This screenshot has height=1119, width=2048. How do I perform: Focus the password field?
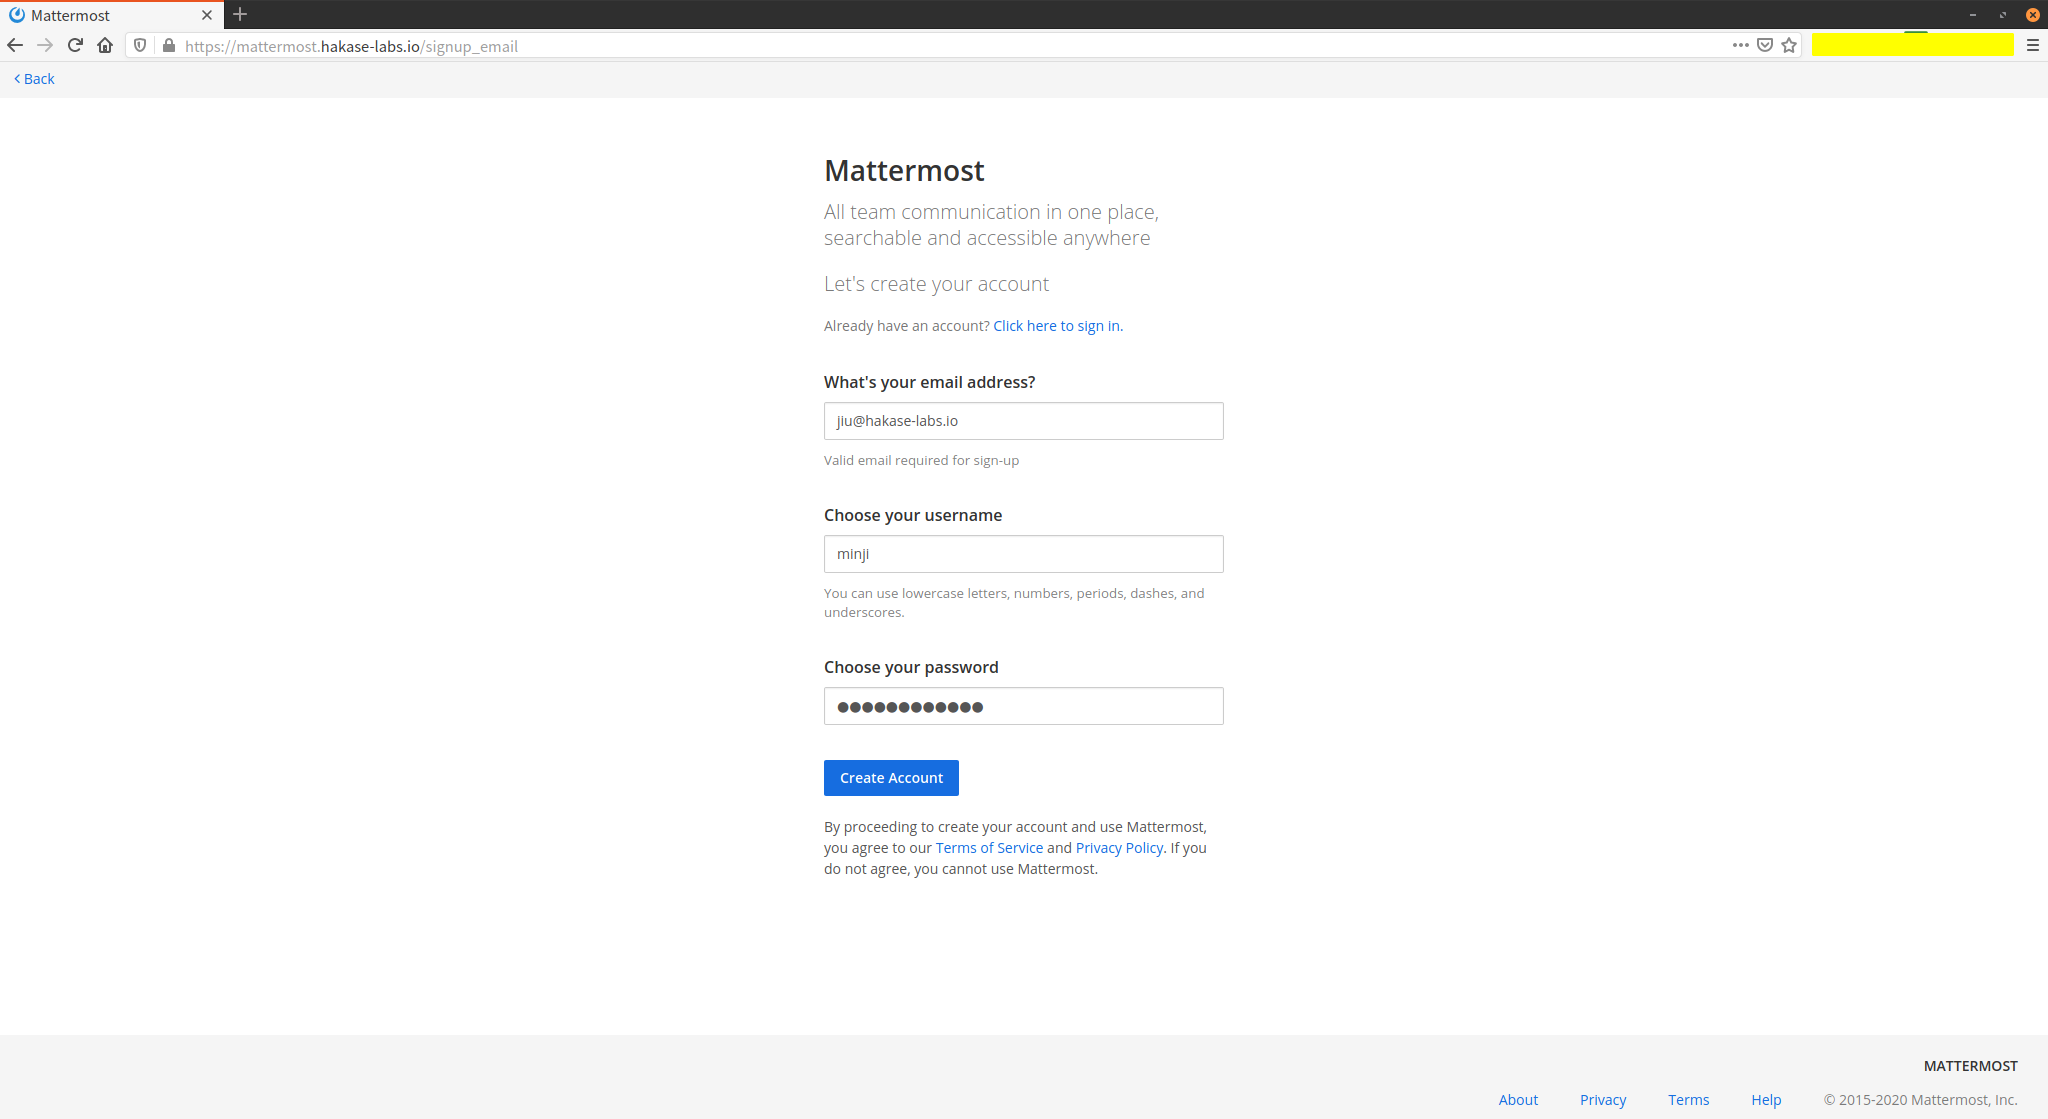click(x=1023, y=706)
